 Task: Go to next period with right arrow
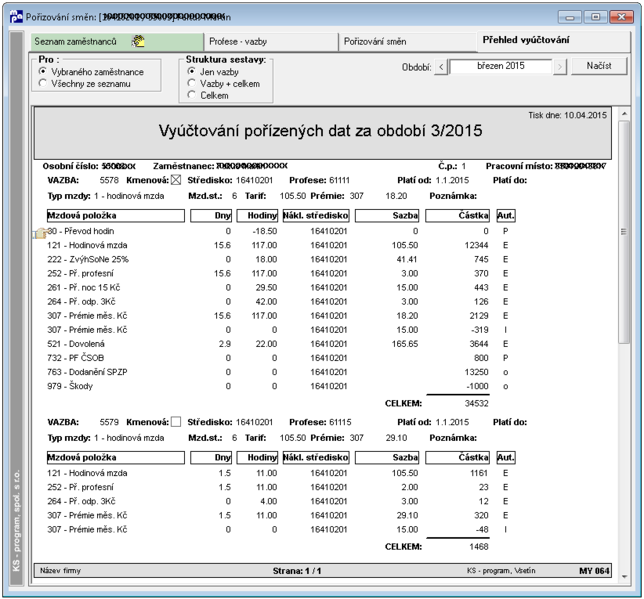click(560, 67)
